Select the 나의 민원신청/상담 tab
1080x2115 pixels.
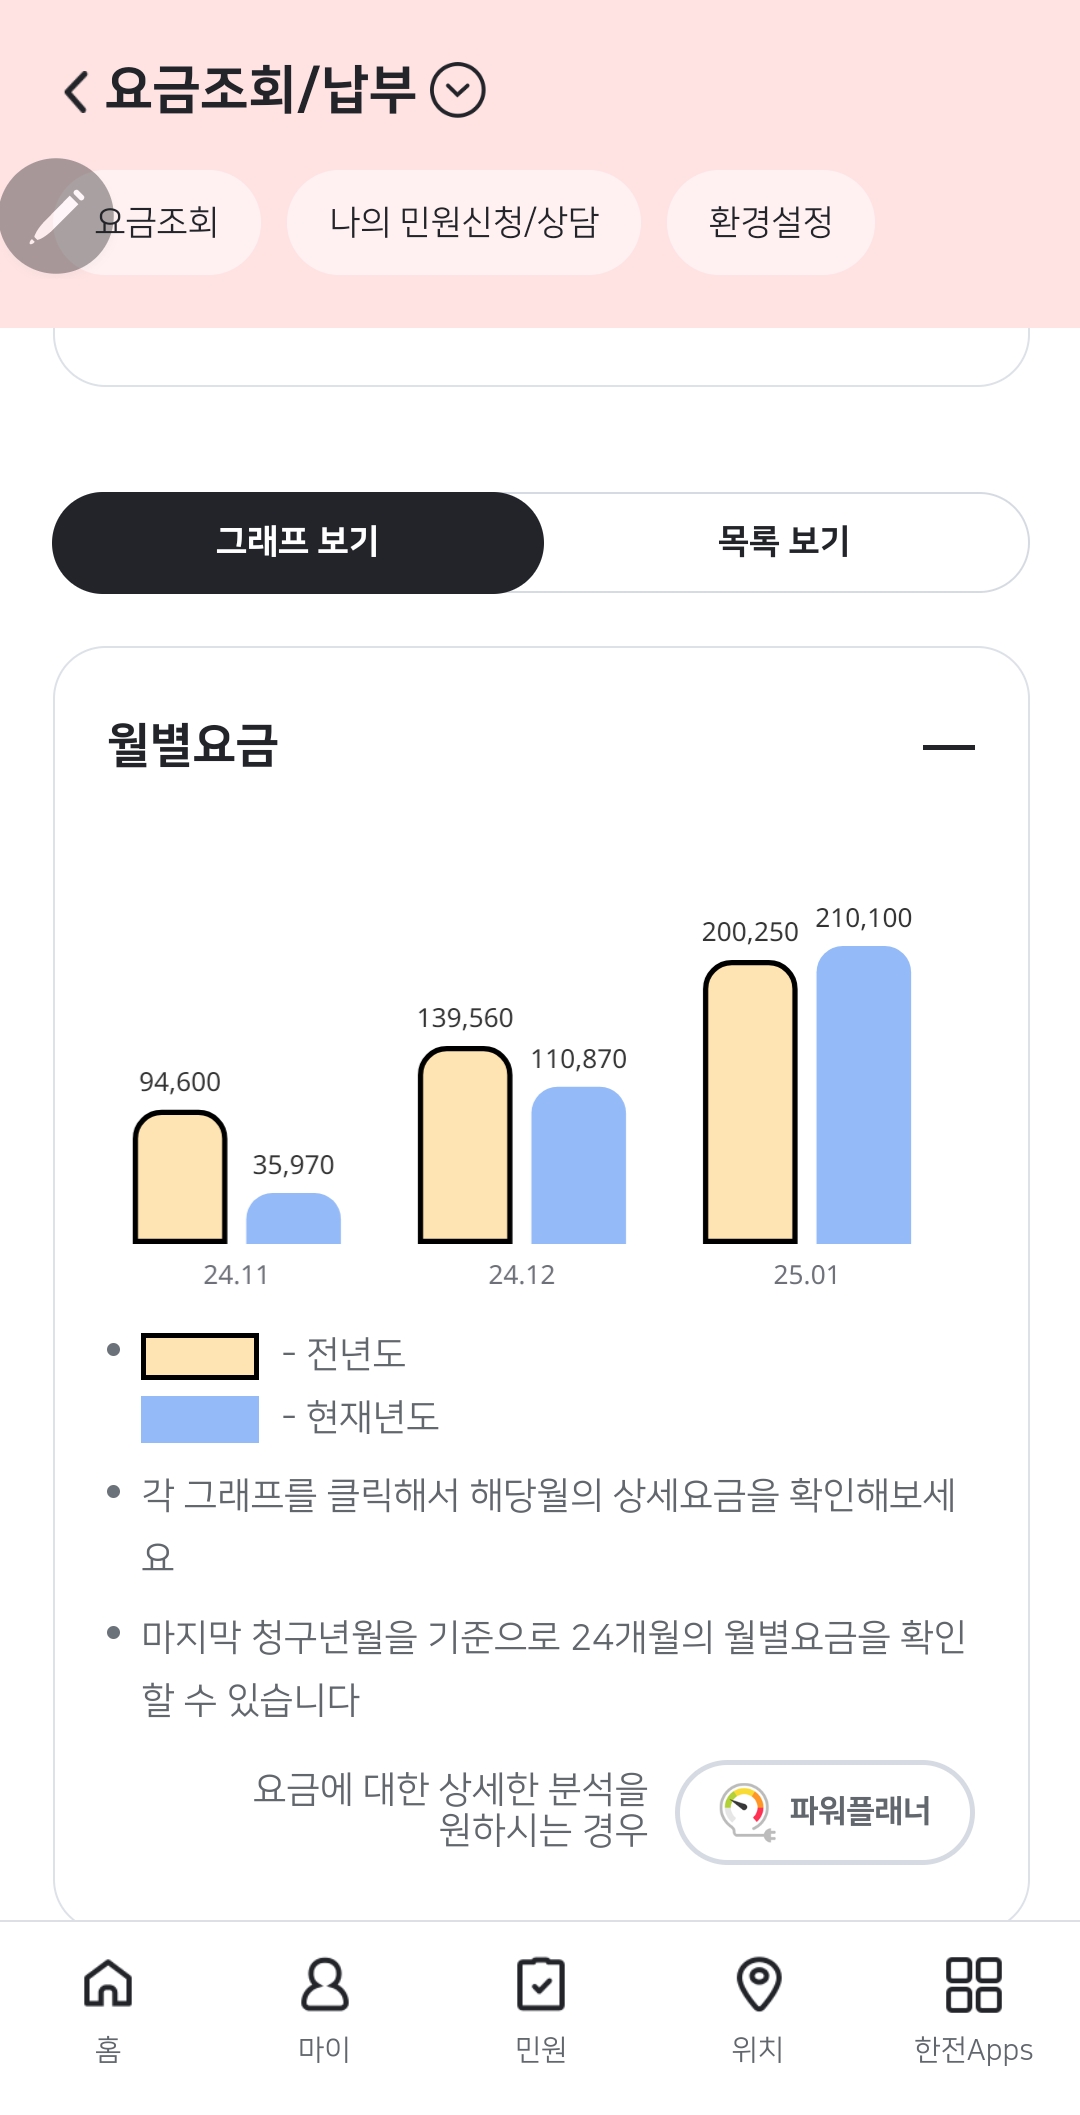tap(464, 222)
